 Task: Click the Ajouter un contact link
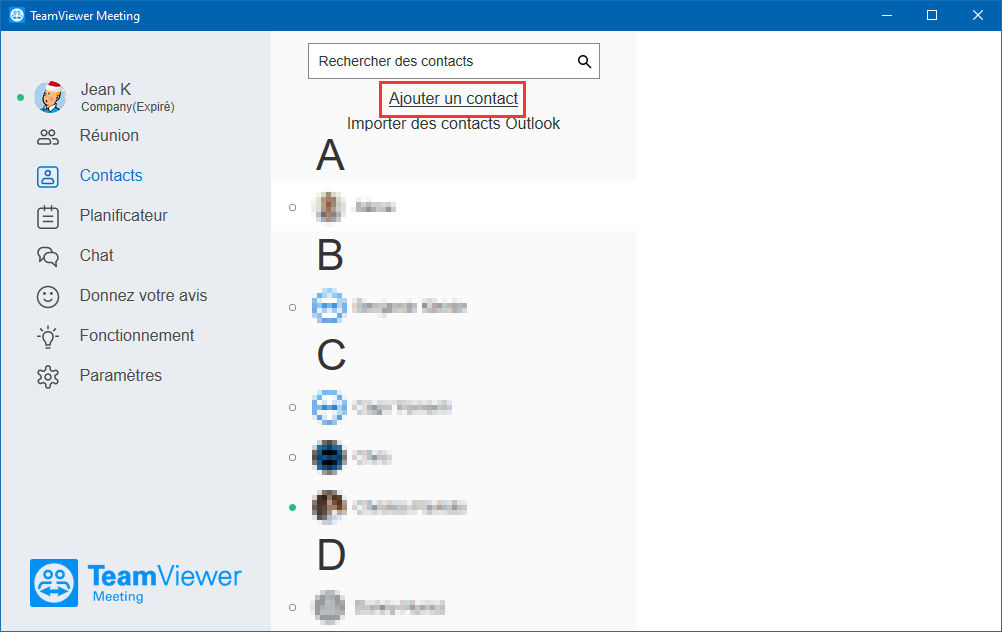coord(453,98)
